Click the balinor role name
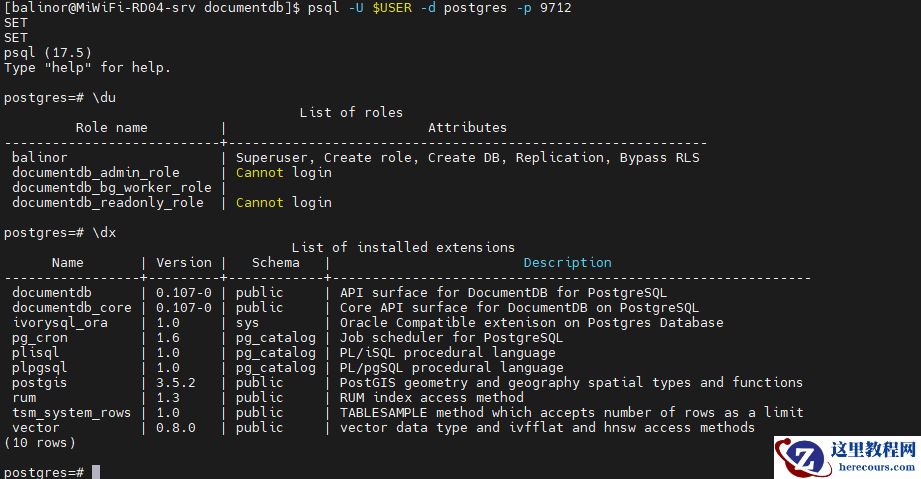Viewport: 921px width, 479px height. pos(40,157)
